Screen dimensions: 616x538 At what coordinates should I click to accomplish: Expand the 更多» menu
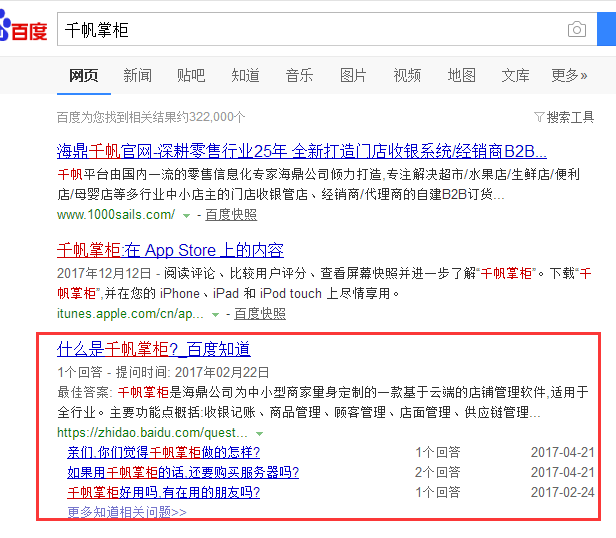coord(569,75)
